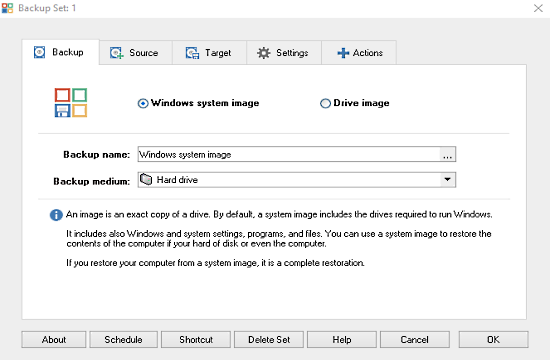Open the Backup medium dropdown arrow
The image size is (550, 360).
point(447,180)
